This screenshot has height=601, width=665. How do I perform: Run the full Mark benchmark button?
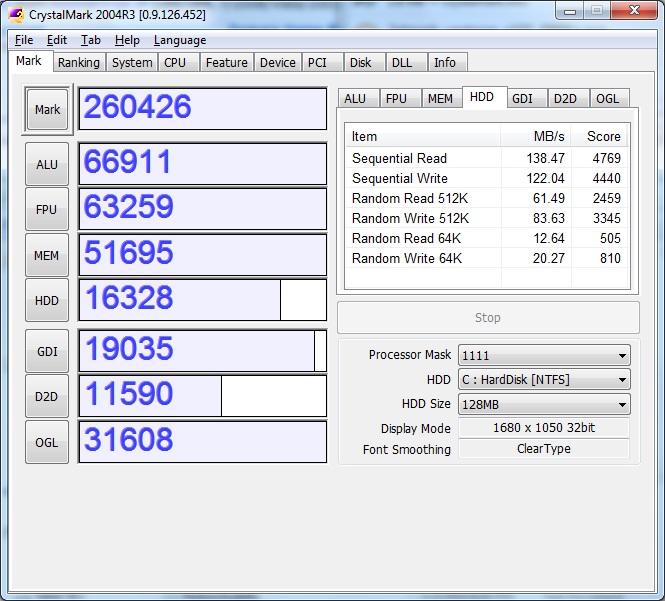coord(47,109)
